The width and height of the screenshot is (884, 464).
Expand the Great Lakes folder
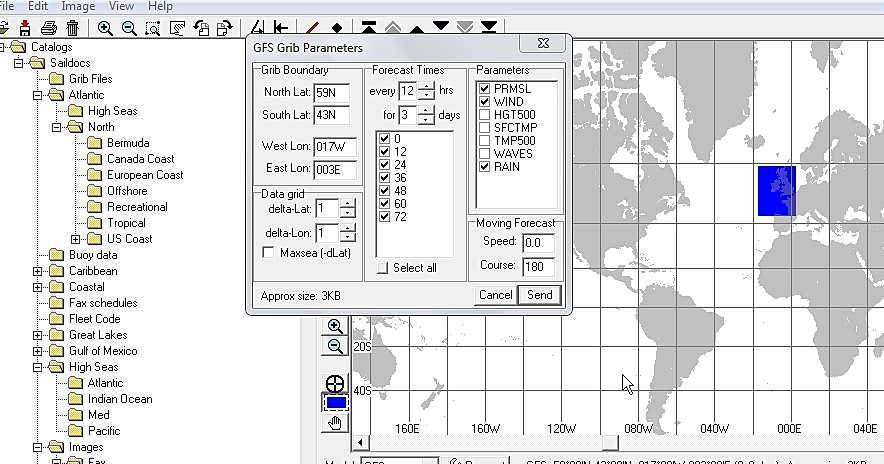click(x=37, y=335)
